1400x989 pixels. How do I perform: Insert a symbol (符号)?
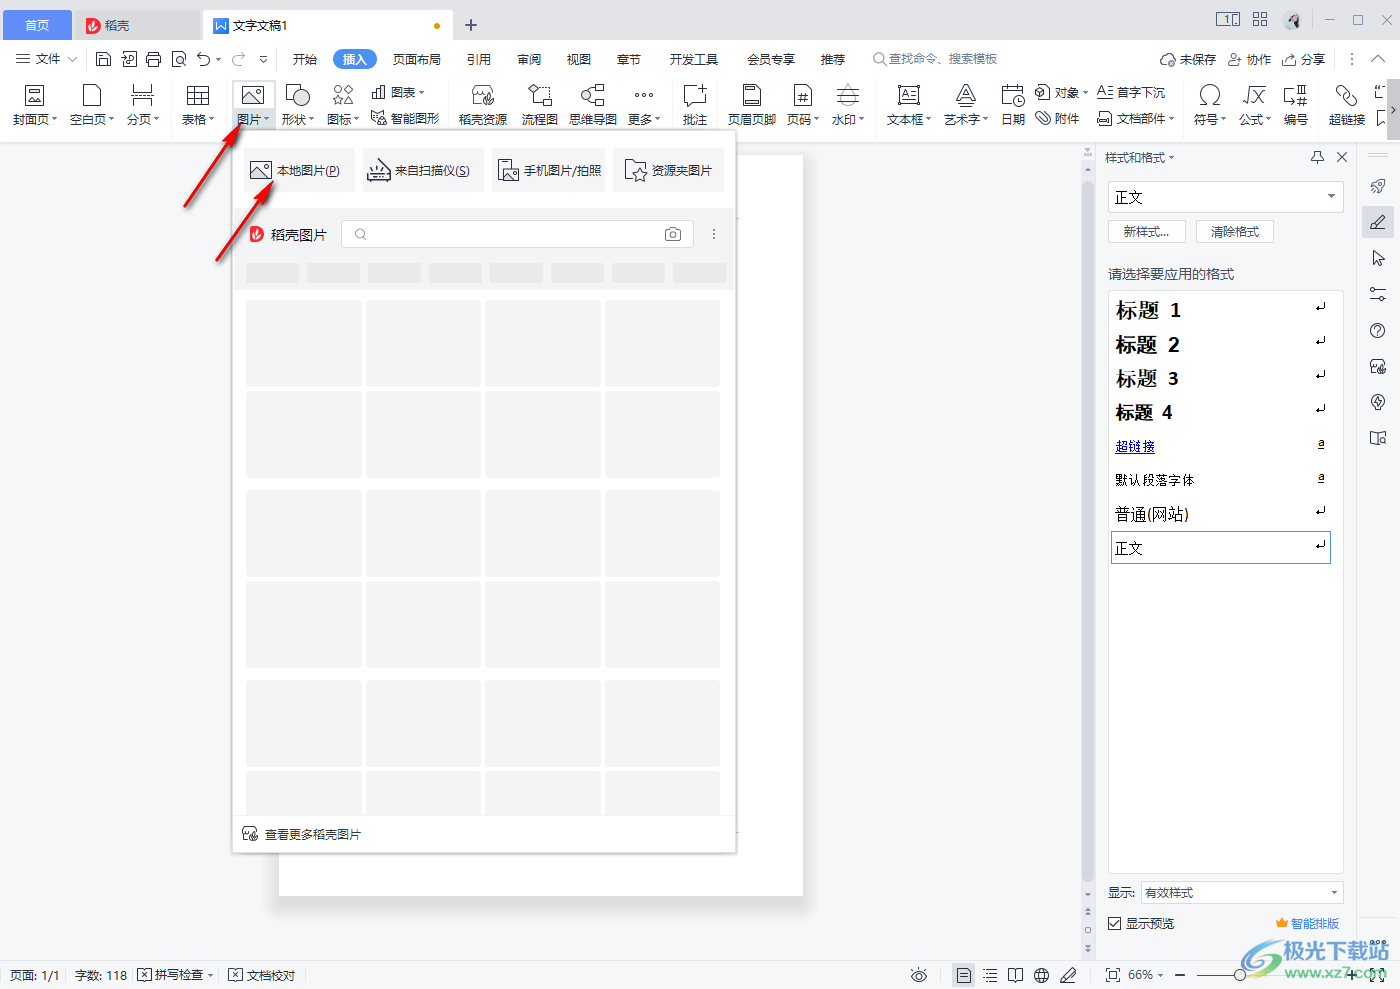pyautogui.click(x=1210, y=105)
